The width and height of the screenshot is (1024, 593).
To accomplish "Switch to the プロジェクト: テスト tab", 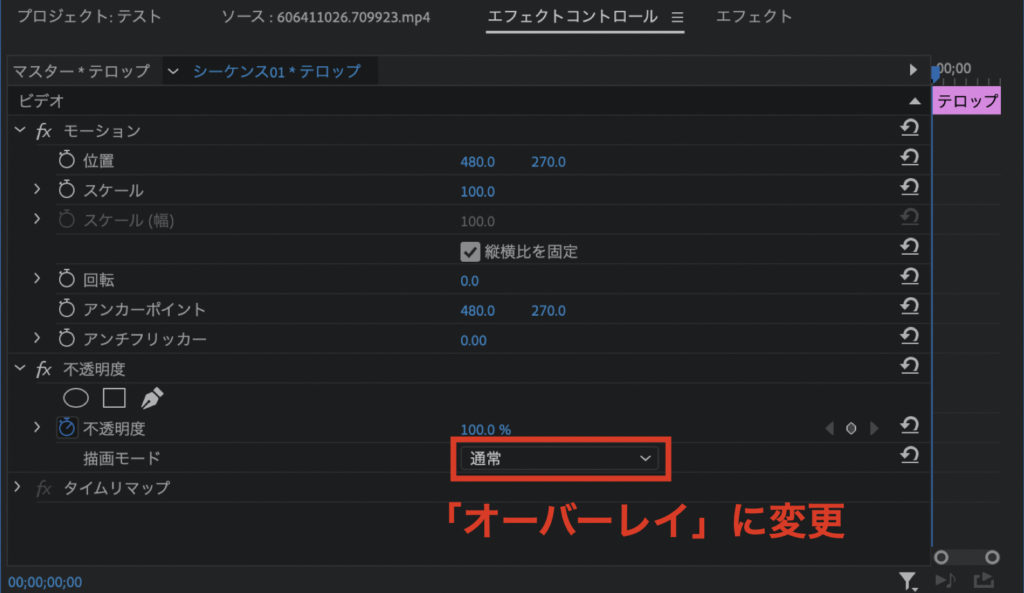I will pos(89,16).
